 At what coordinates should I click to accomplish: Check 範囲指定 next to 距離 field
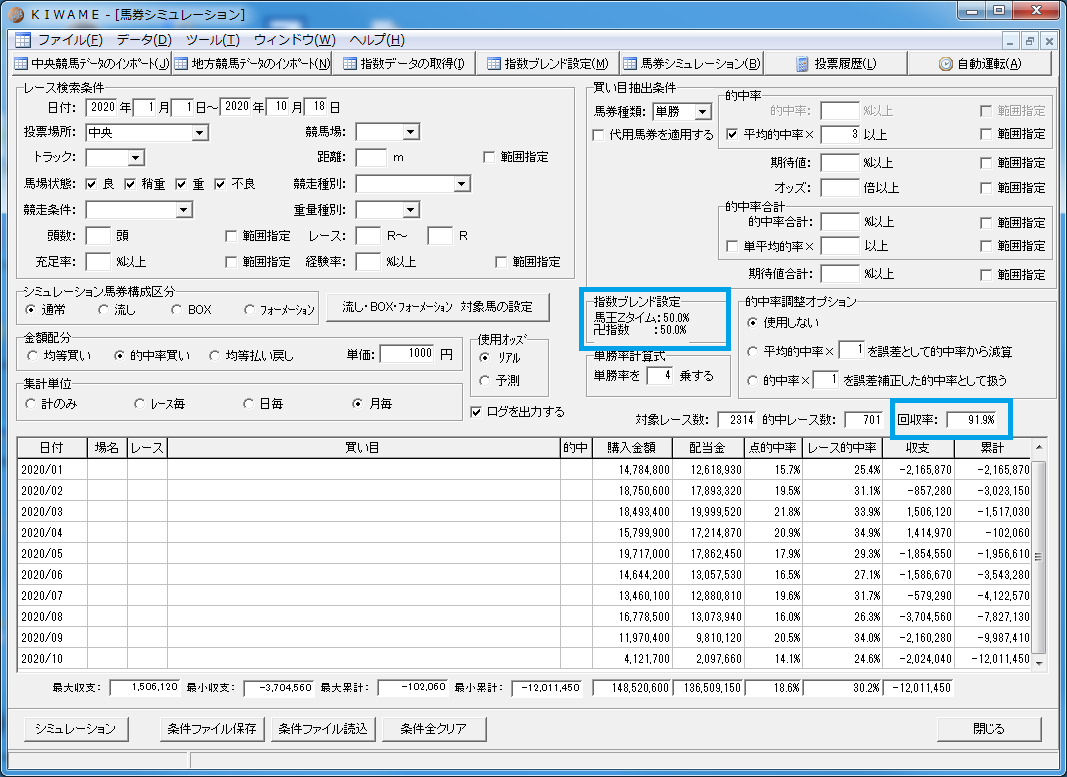click(489, 157)
